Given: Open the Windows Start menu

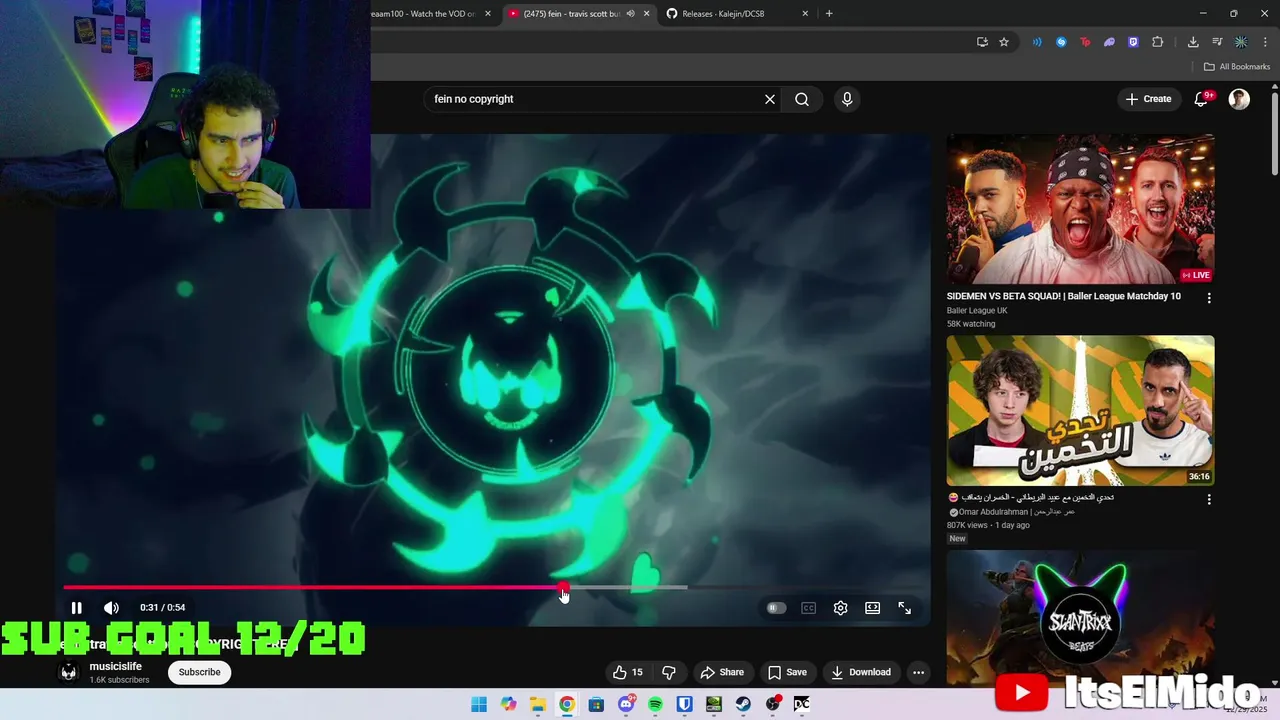Looking at the screenshot, I should click(x=479, y=704).
